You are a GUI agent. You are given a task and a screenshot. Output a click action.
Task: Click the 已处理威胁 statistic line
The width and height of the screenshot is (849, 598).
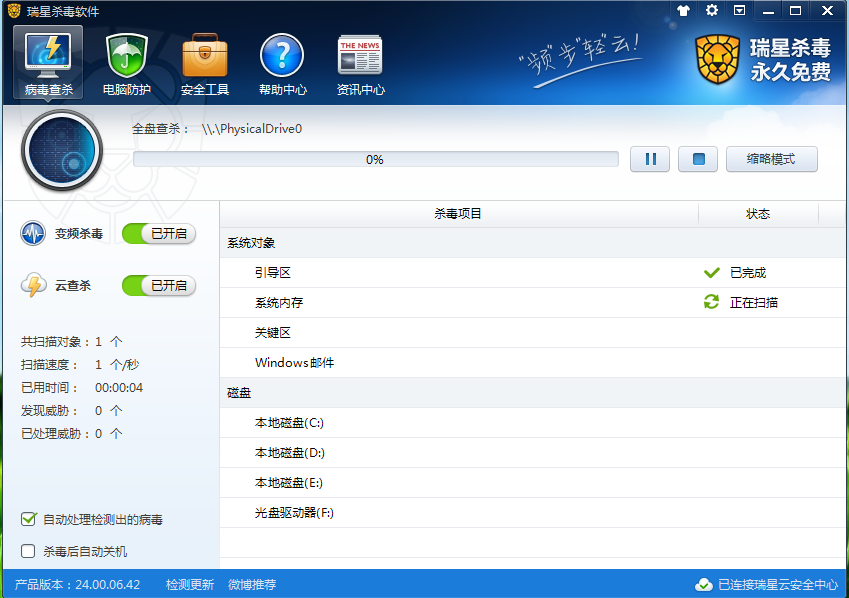tap(71, 433)
